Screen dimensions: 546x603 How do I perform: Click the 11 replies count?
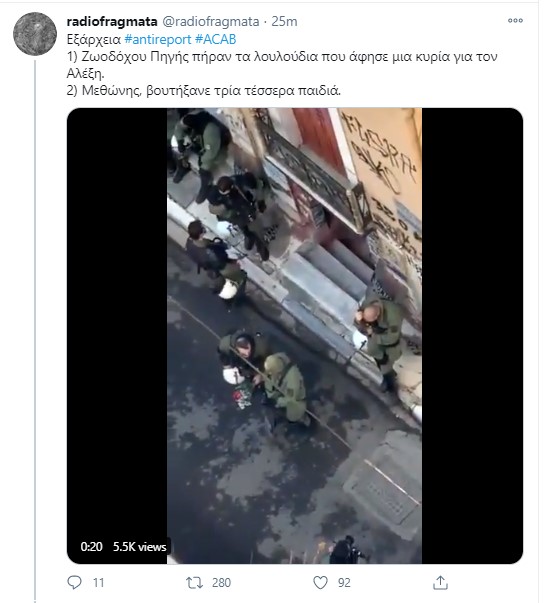pyautogui.click(x=98, y=583)
